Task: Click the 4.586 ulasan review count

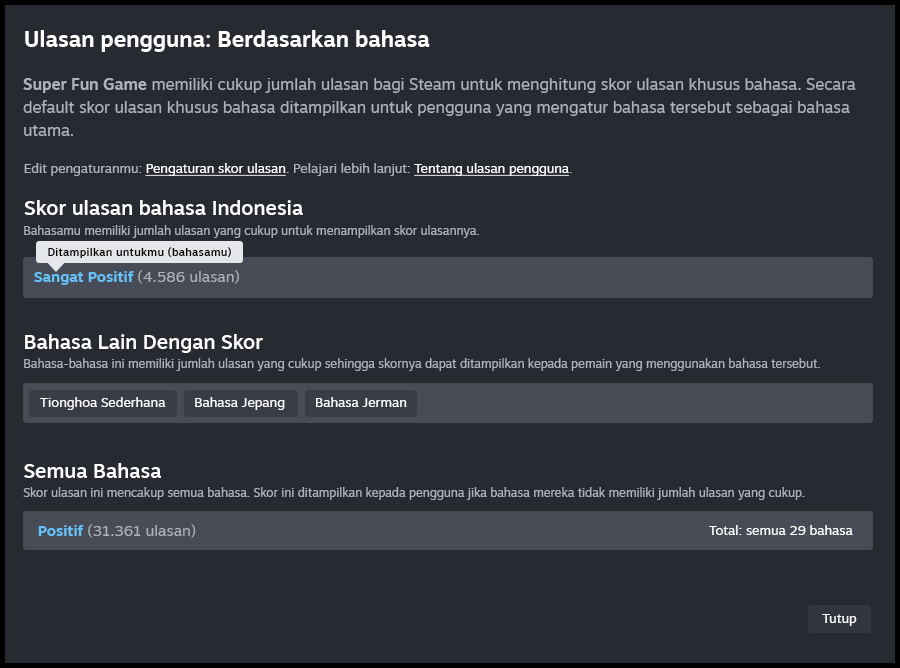Action: pos(188,277)
